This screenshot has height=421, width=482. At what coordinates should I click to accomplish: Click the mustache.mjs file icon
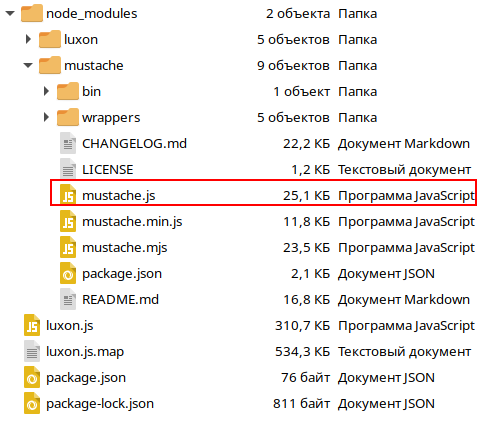pyautogui.click(x=68, y=247)
